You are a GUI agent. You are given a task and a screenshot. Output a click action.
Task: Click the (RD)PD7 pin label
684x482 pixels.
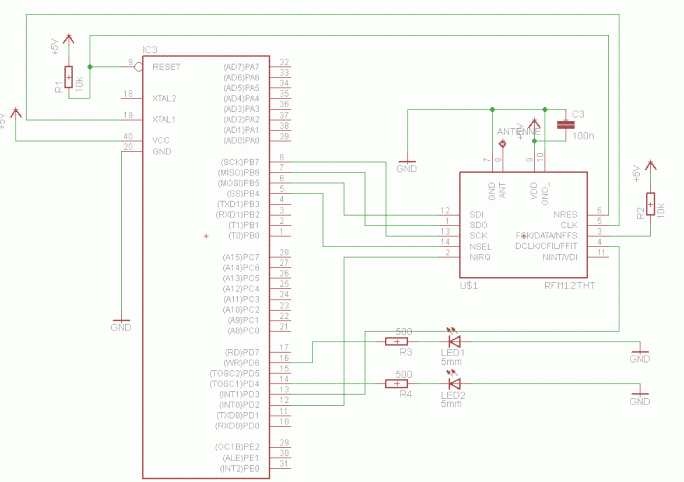click(x=242, y=352)
